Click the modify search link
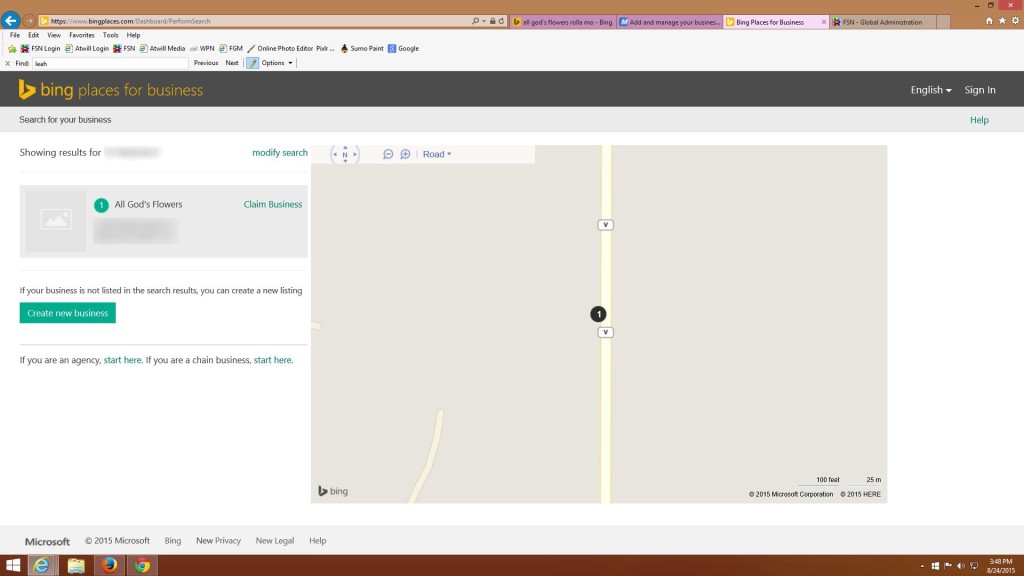1024x576 pixels. click(280, 153)
